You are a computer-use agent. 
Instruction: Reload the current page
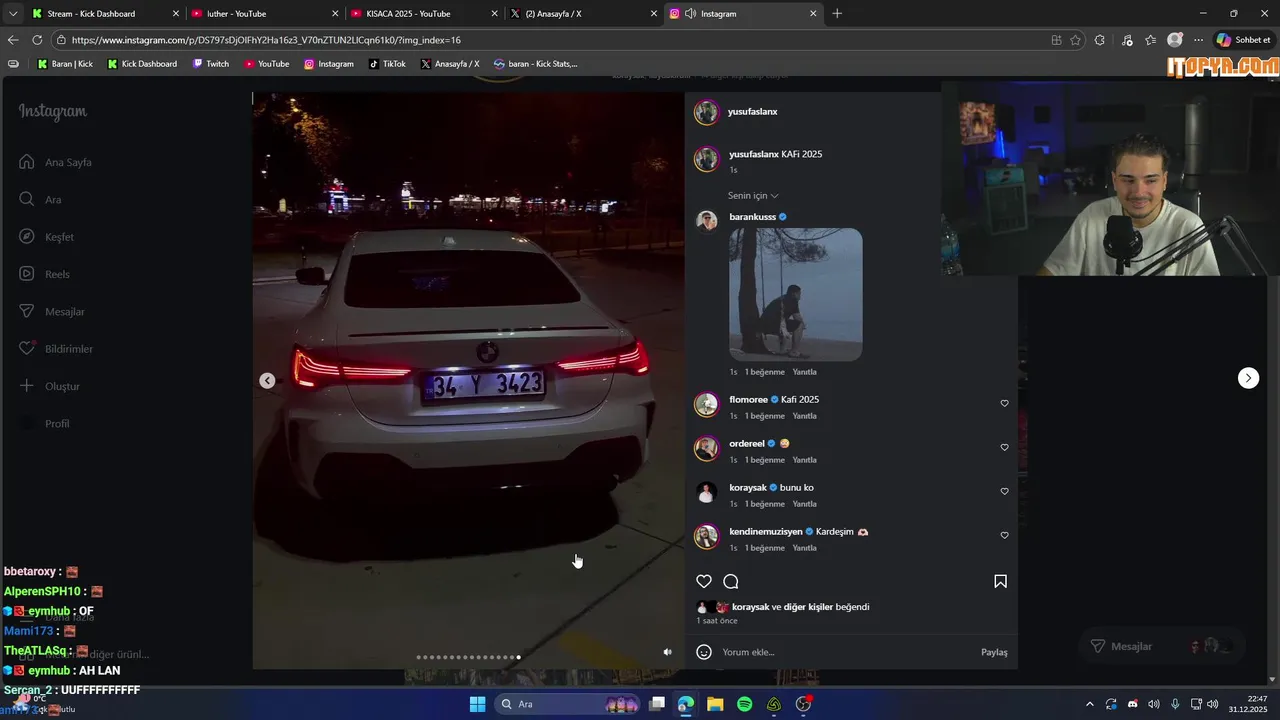coord(37,40)
